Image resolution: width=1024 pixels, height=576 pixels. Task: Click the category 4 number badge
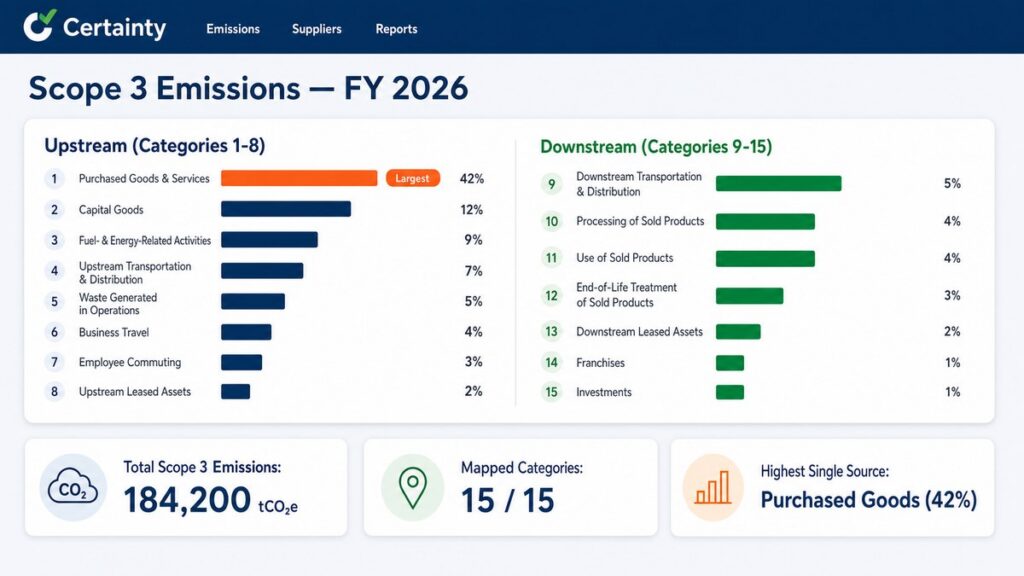click(54, 270)
